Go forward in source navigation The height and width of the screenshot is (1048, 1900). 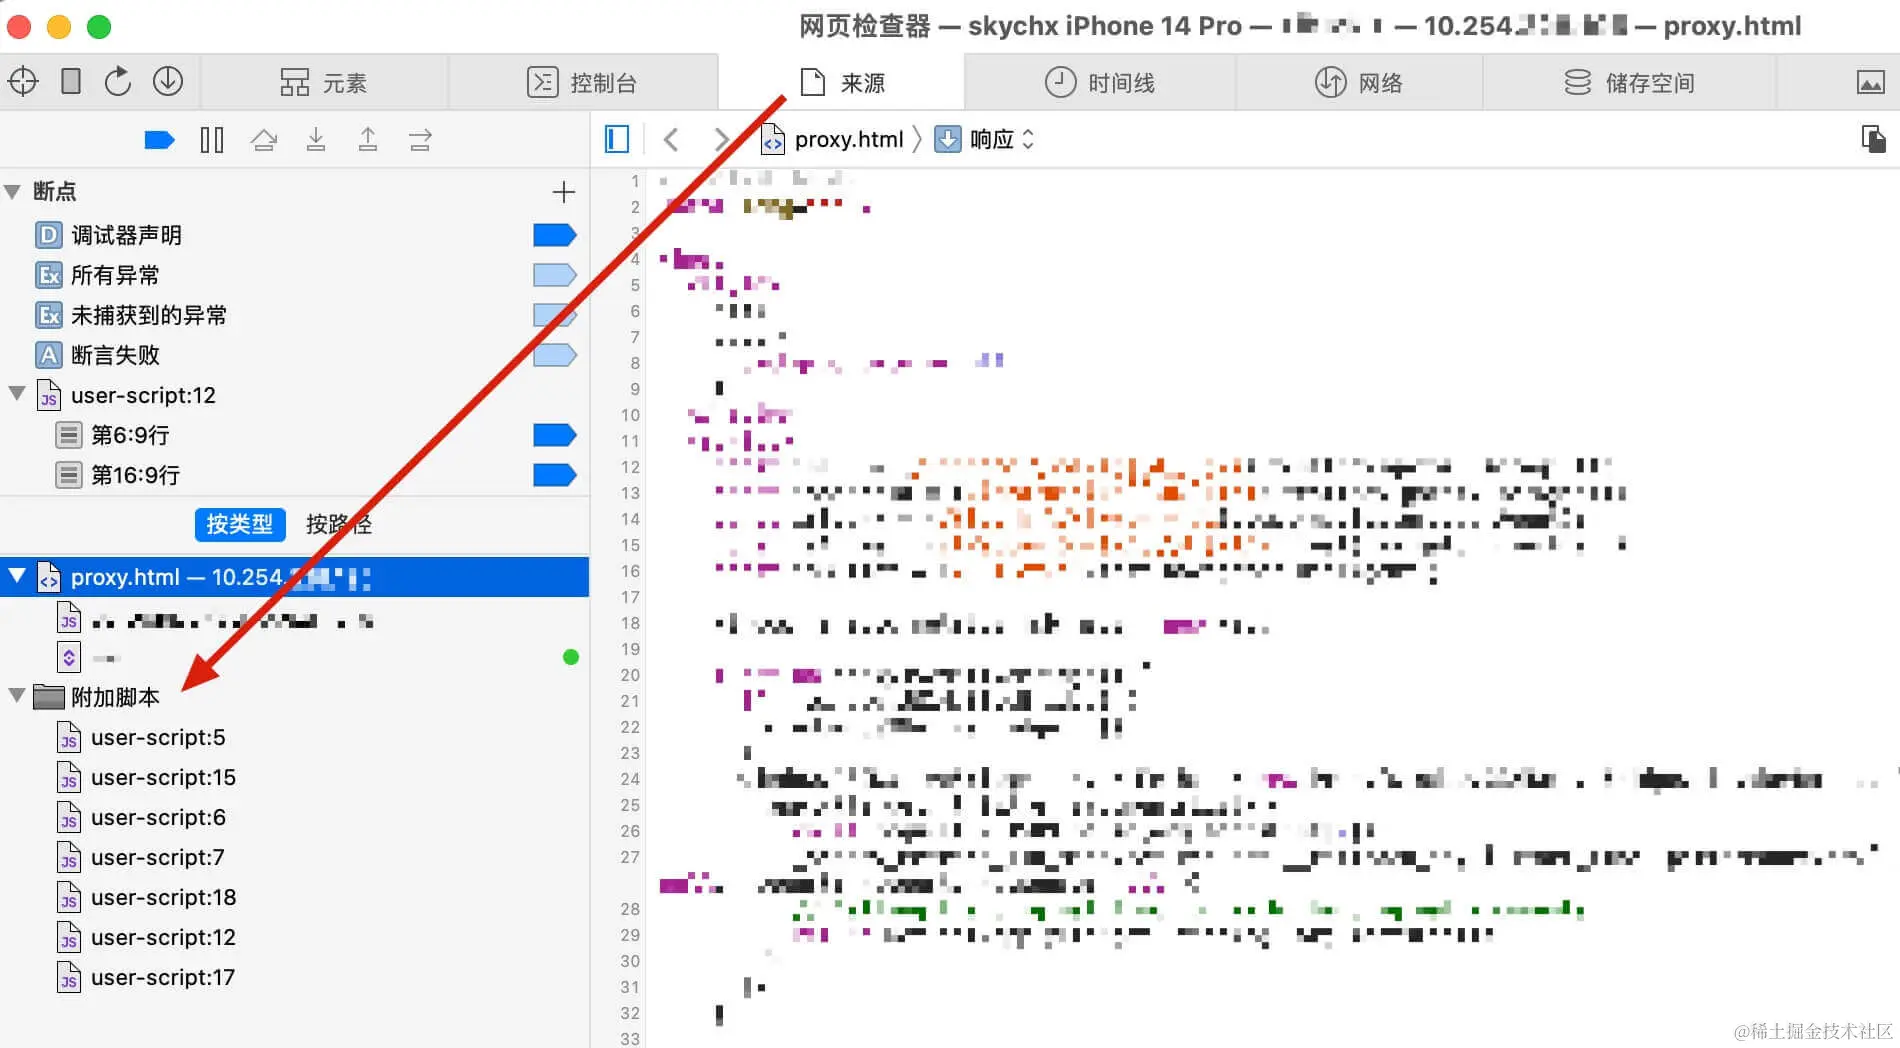(x=721, y=139)
